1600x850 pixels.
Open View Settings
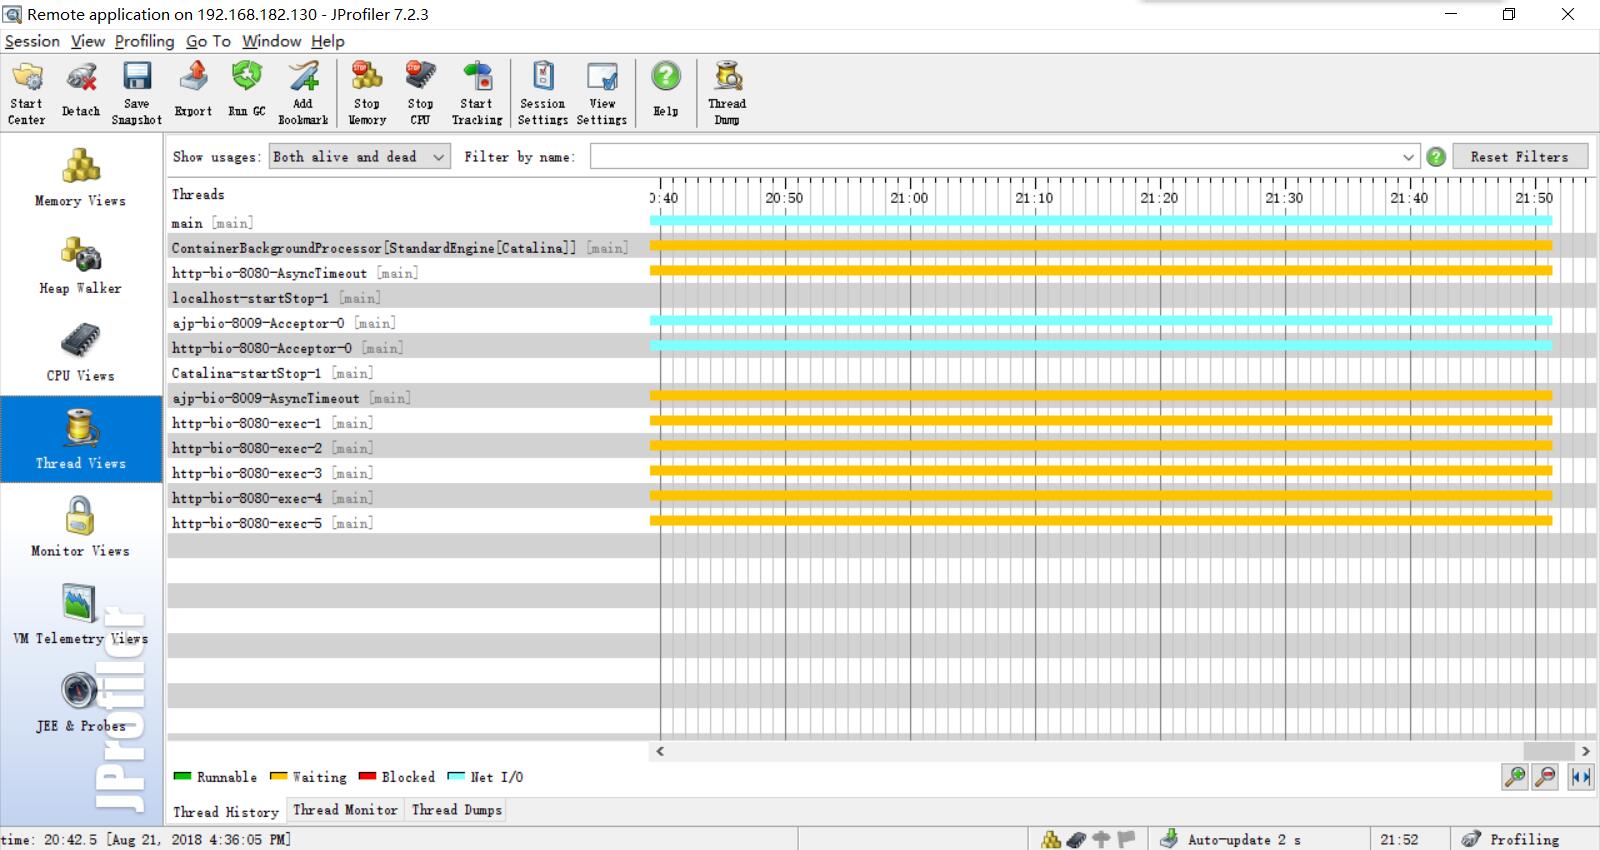(x=602, y=93)
